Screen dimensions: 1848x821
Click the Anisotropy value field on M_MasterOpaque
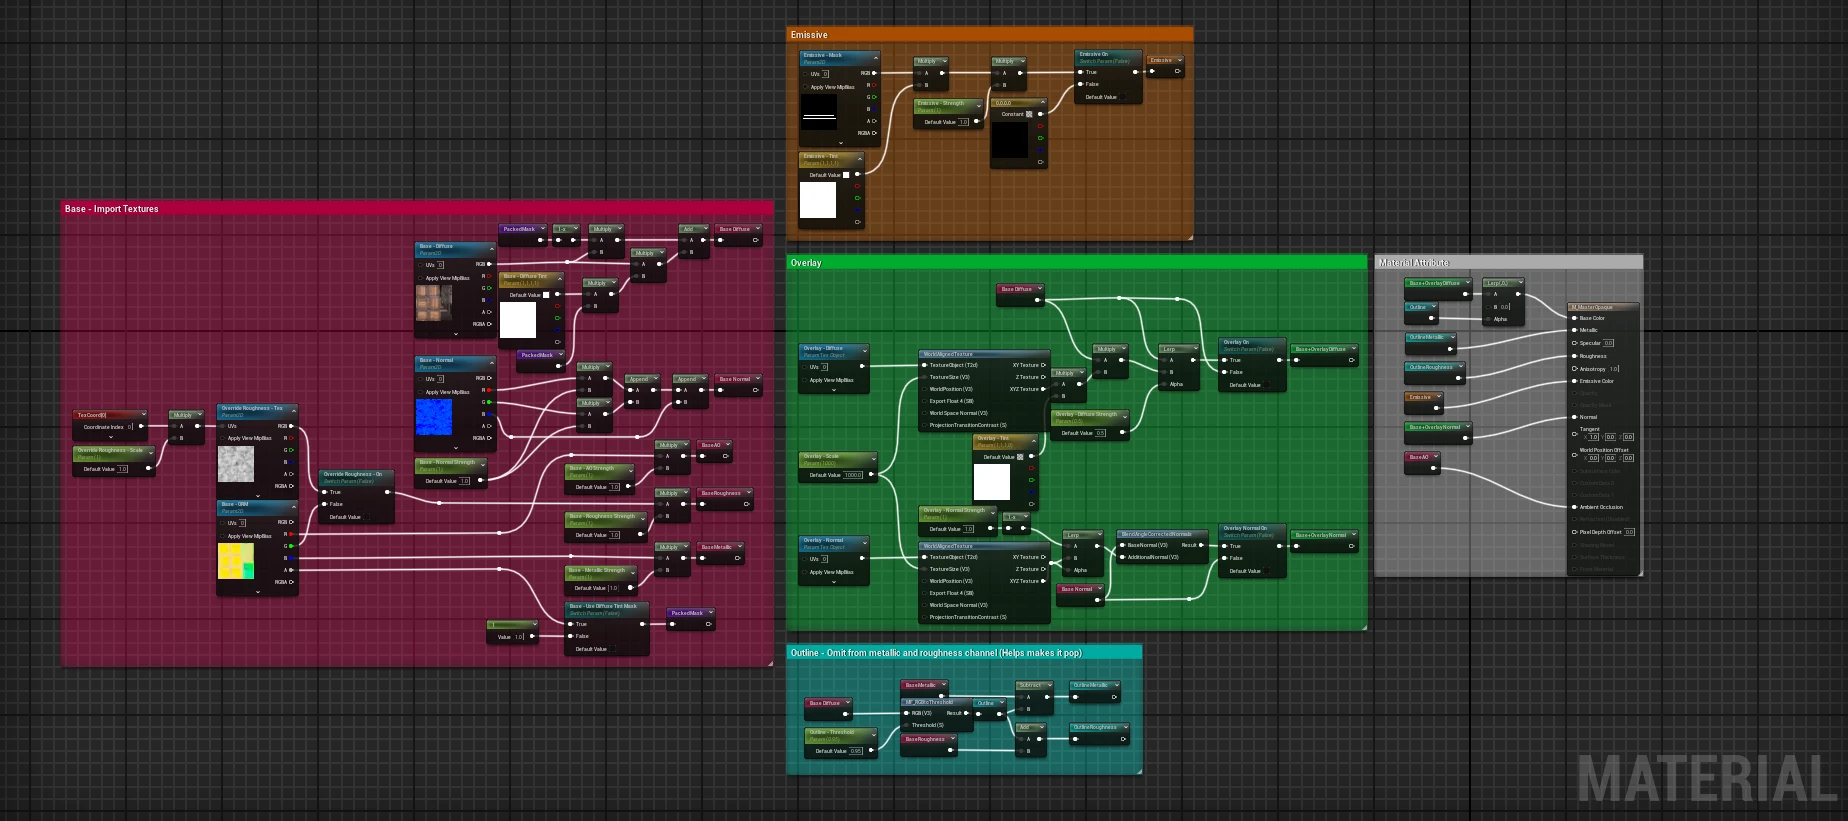(x=1614, y=369)
